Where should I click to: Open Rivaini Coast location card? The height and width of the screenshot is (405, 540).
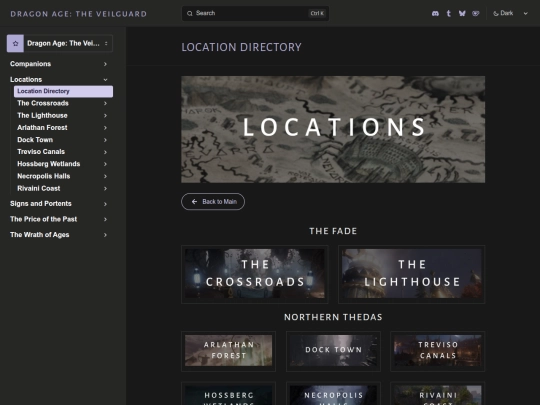click(x=438, y=394)
